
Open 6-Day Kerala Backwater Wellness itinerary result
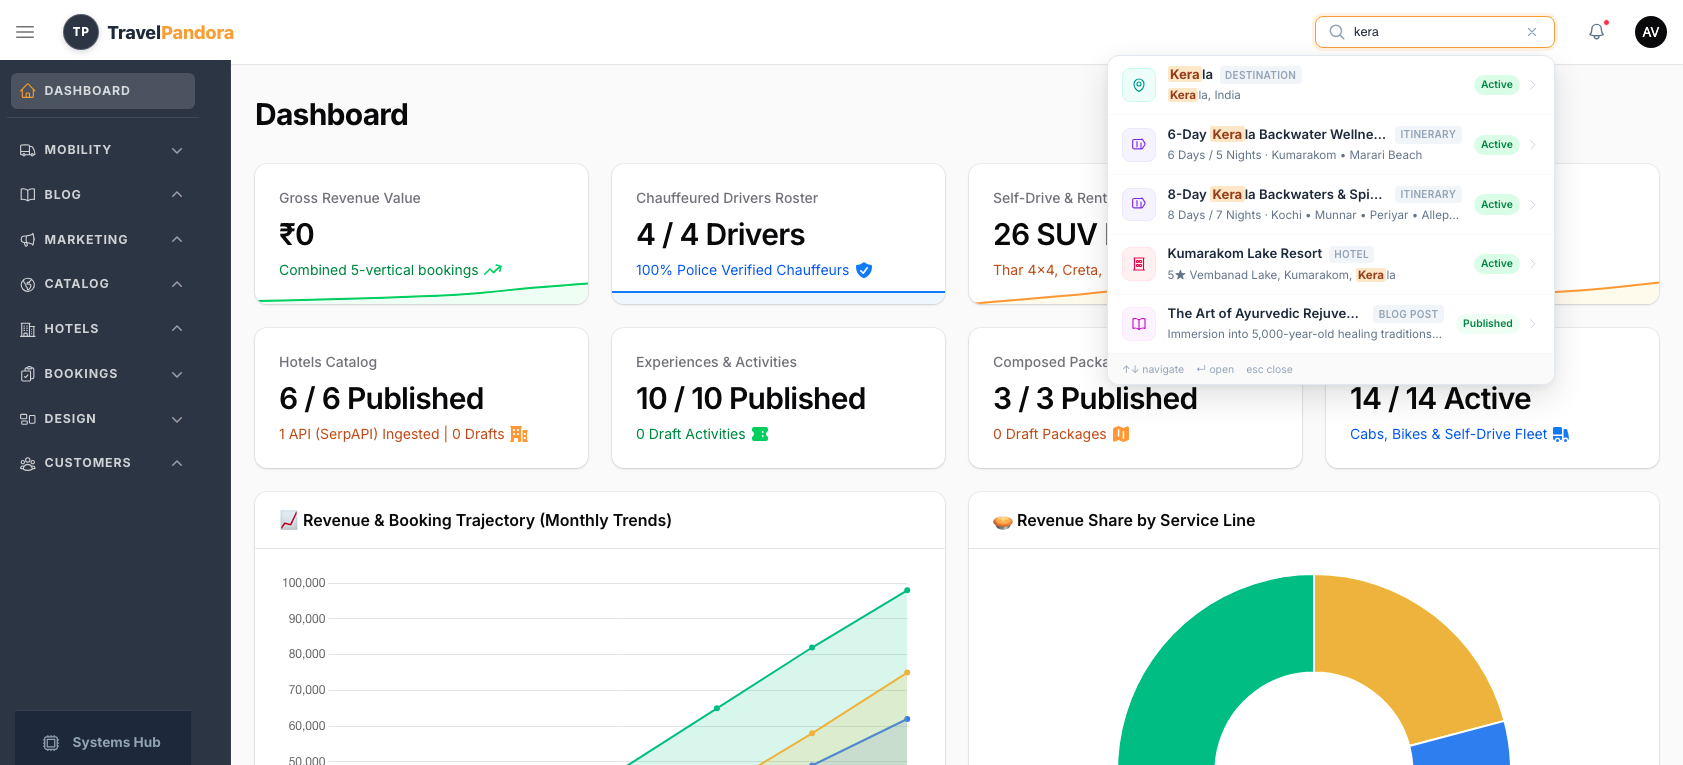[x=1331, y=144]
